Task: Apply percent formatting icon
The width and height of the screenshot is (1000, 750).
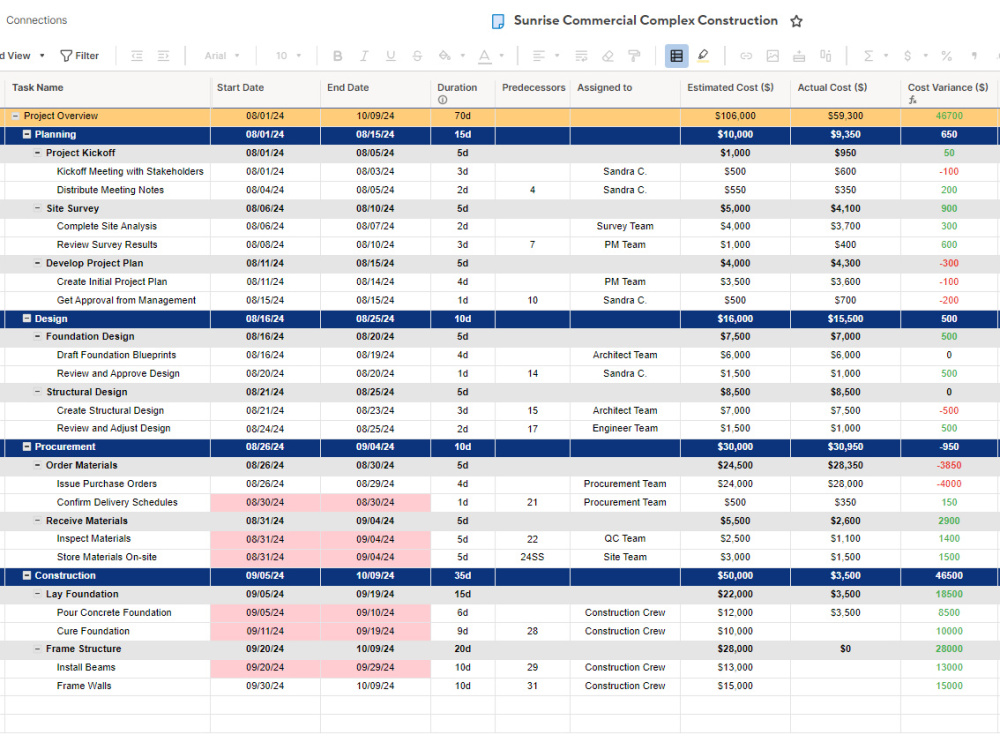Action: pos(946,55)
